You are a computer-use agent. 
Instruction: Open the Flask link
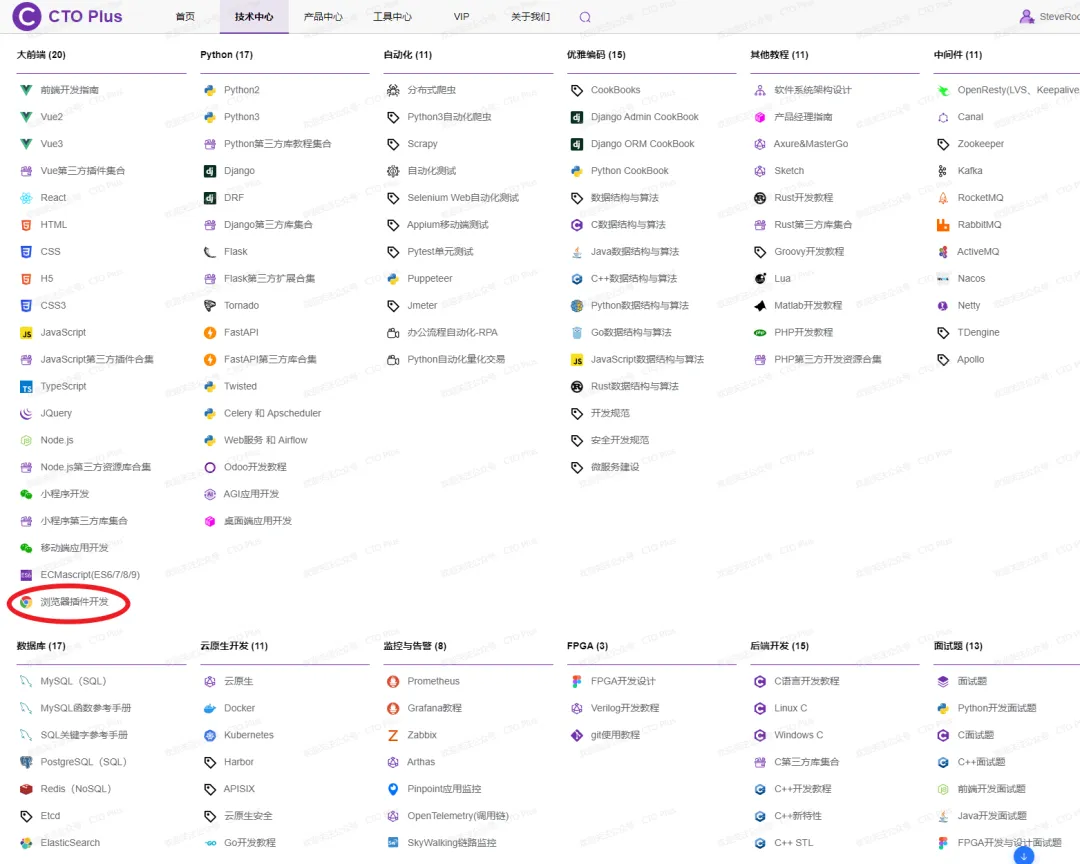[x=236, y=252]
